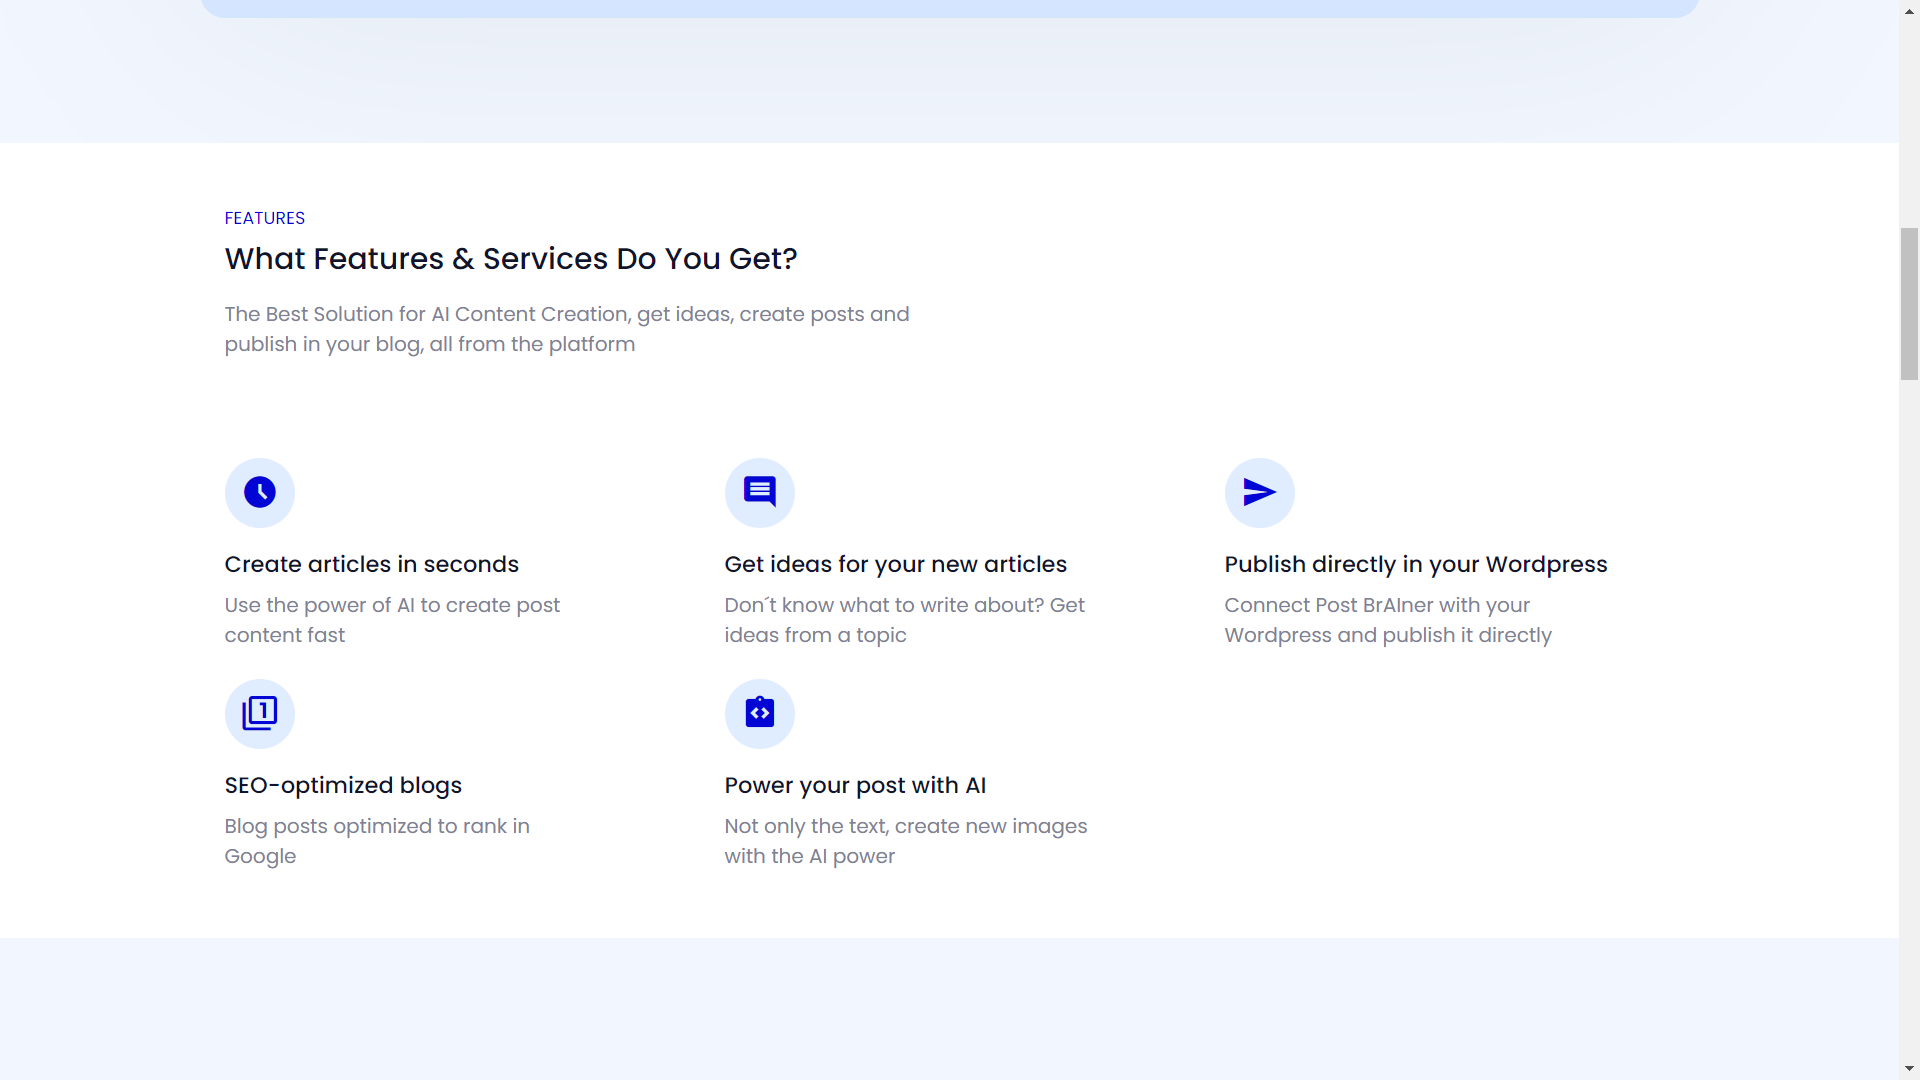Click the Not only the text description

click(906, 841)
